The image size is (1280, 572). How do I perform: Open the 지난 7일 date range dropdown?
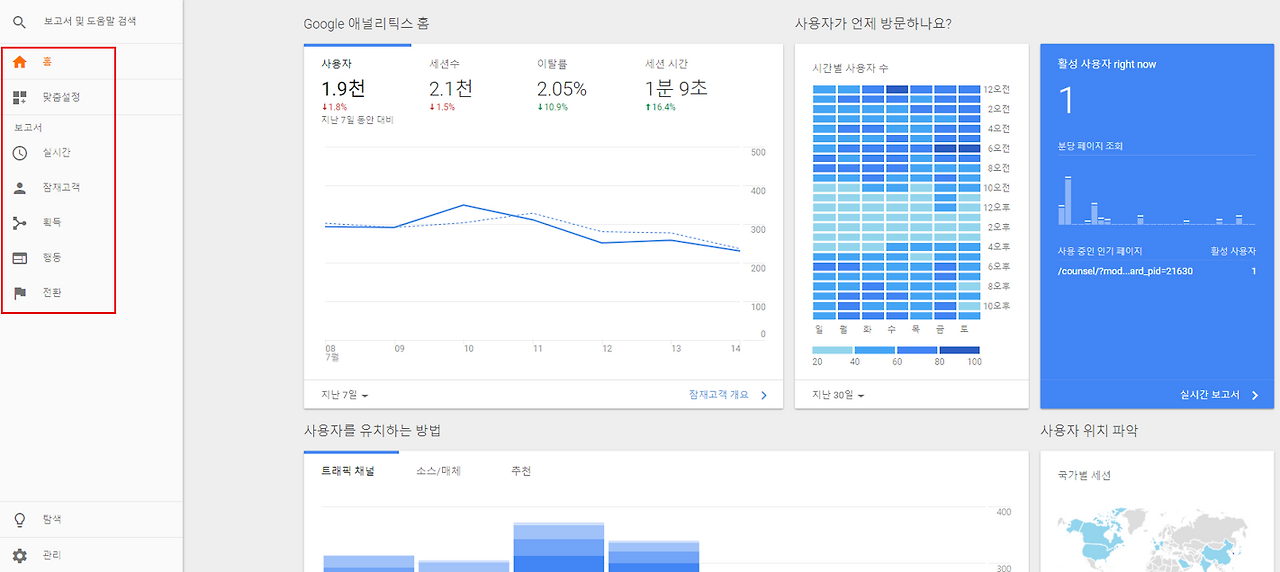[x=345, y=395]
